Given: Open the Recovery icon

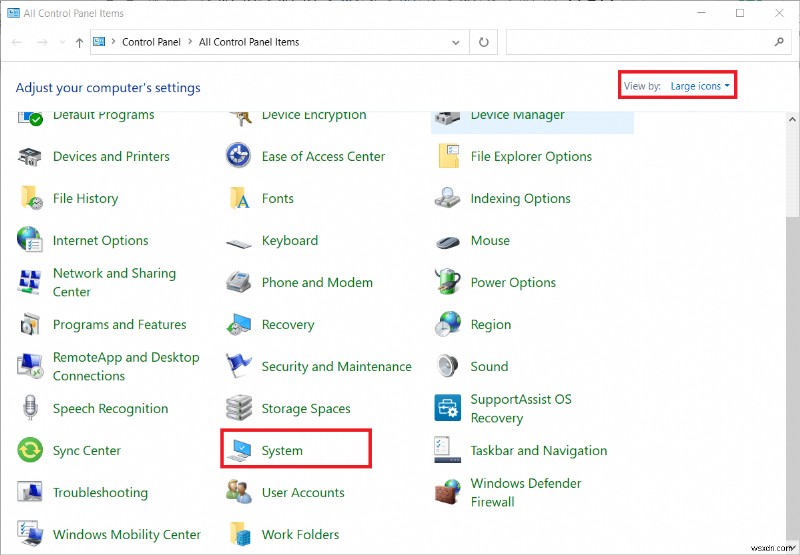Looking at the screenshot, I should point(239,324).
